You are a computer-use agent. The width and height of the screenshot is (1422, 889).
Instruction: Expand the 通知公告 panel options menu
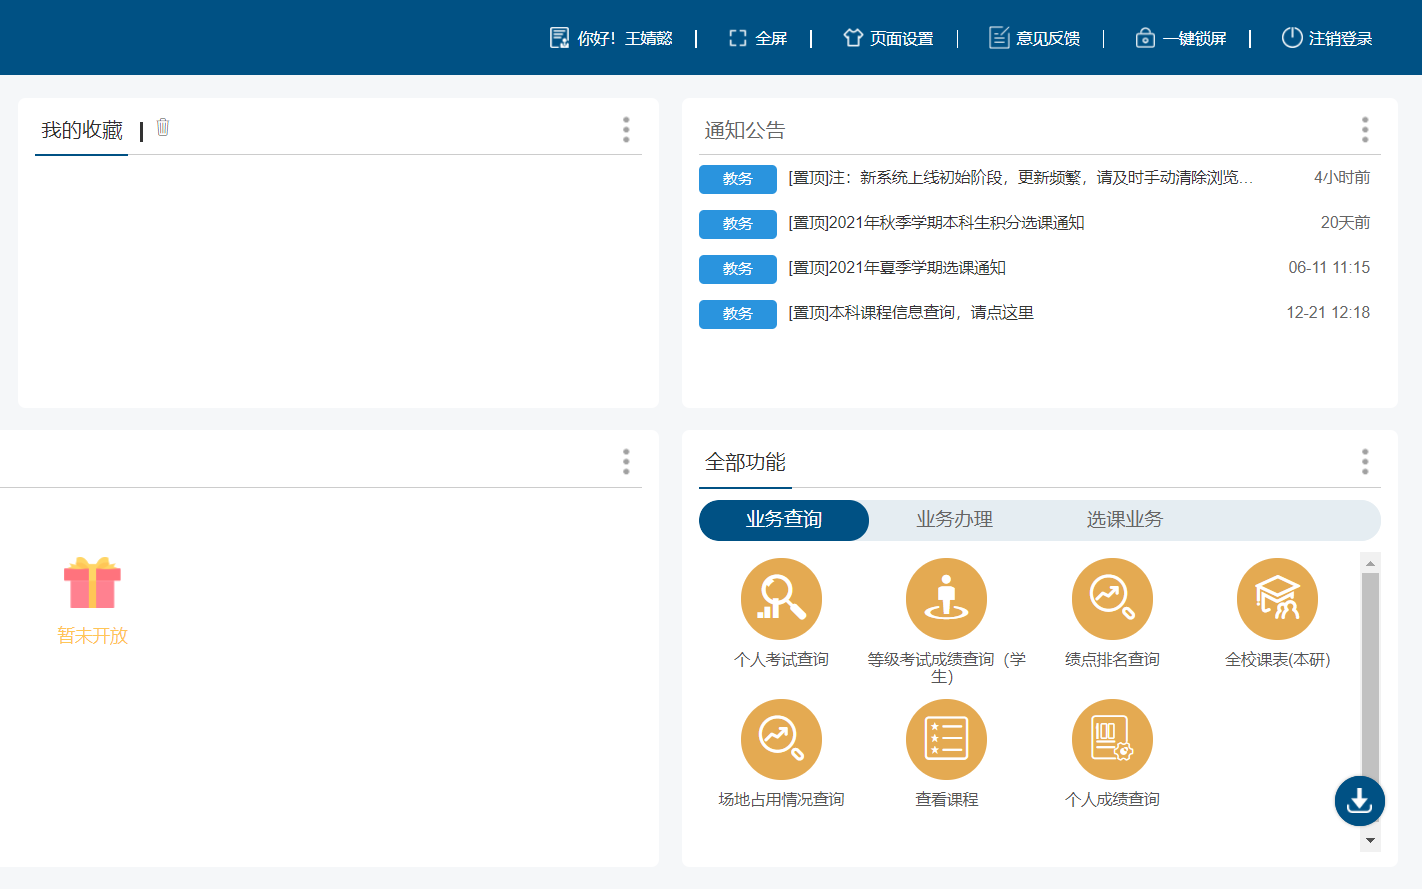1364,130
